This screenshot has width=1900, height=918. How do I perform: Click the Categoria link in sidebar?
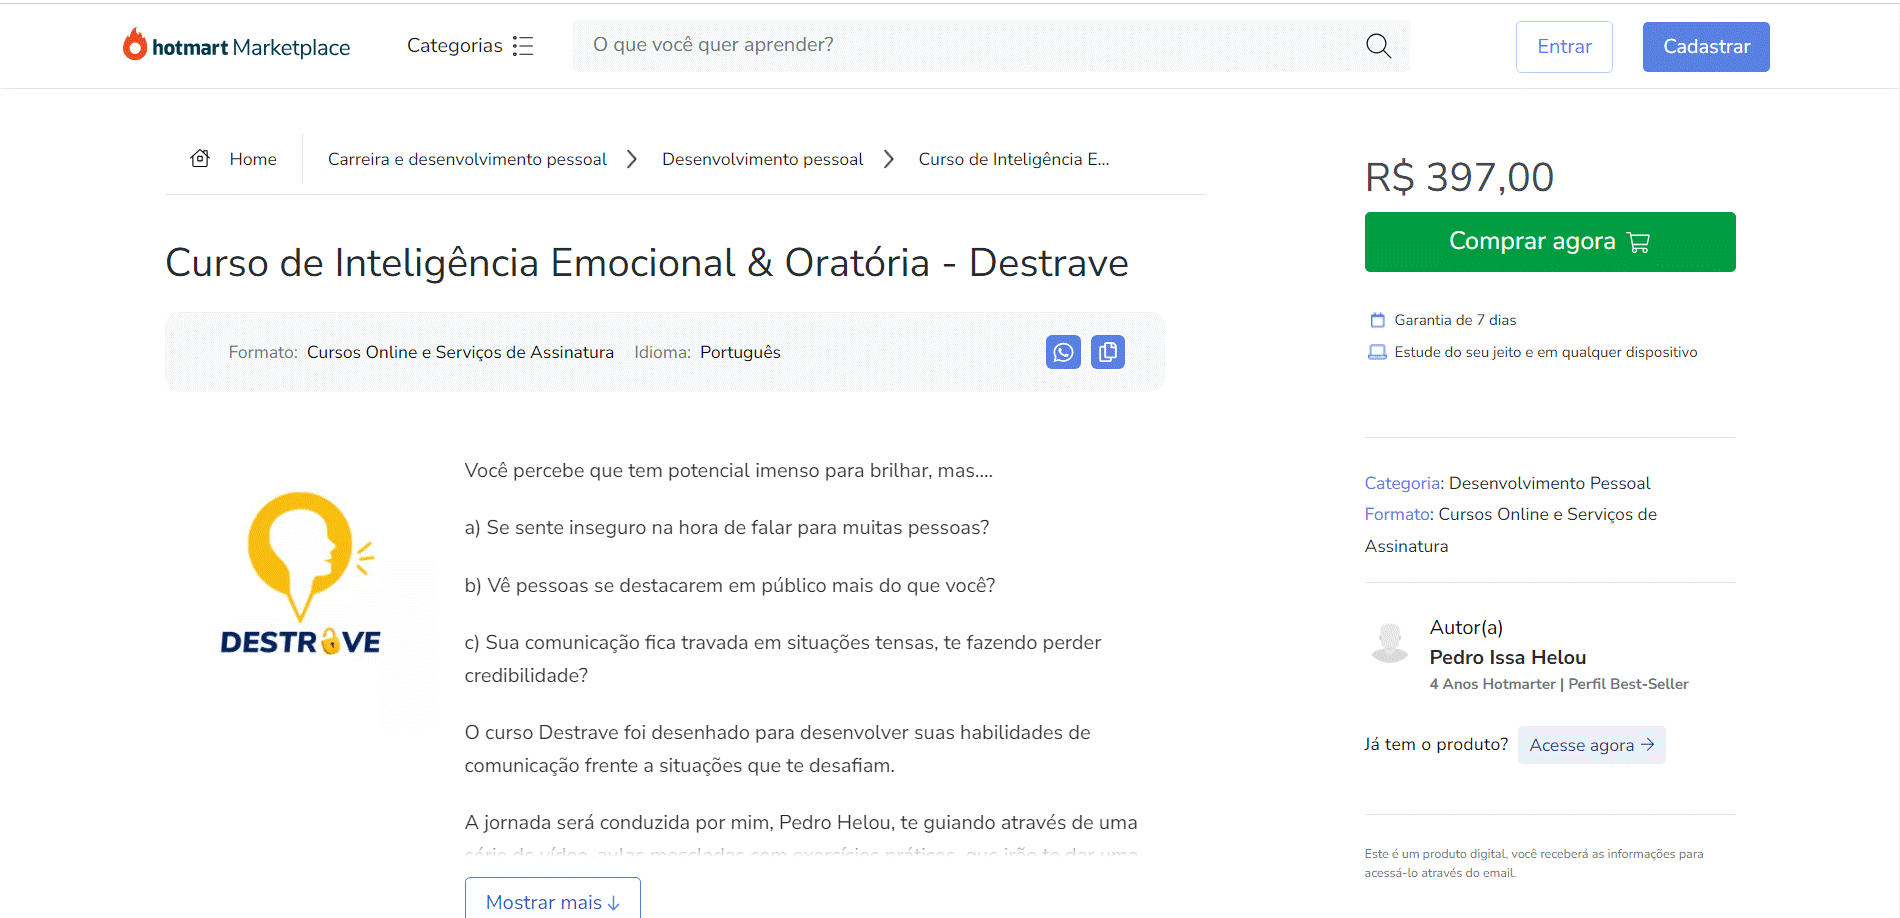pos(1402,483)
